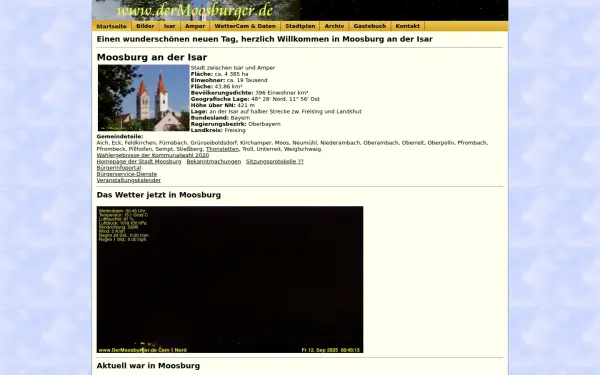Screen dimensions: 600x375
Task: Go to the Isar navigation tab
Action: [x=170, y=26]
